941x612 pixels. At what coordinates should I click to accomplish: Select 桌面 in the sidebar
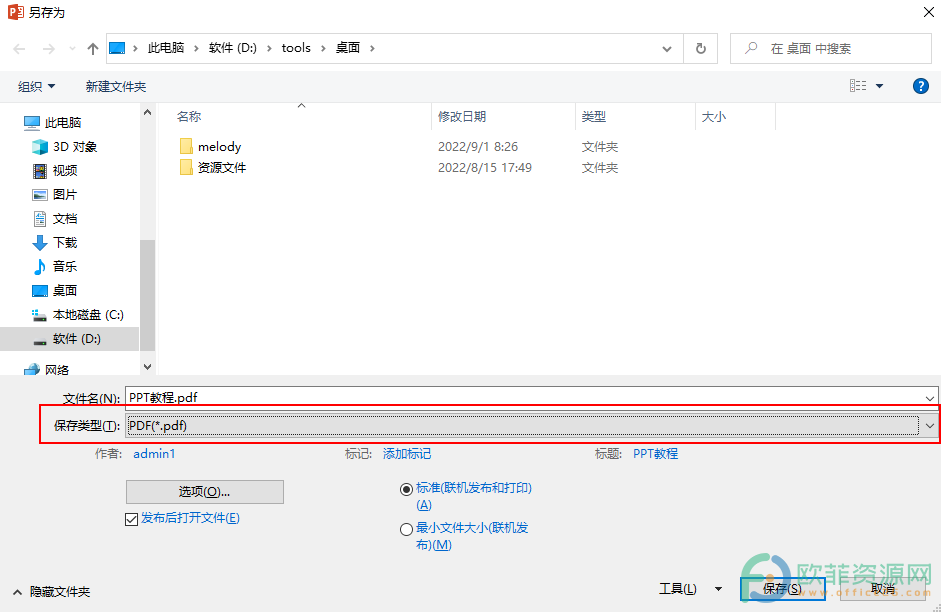point(55,290)
